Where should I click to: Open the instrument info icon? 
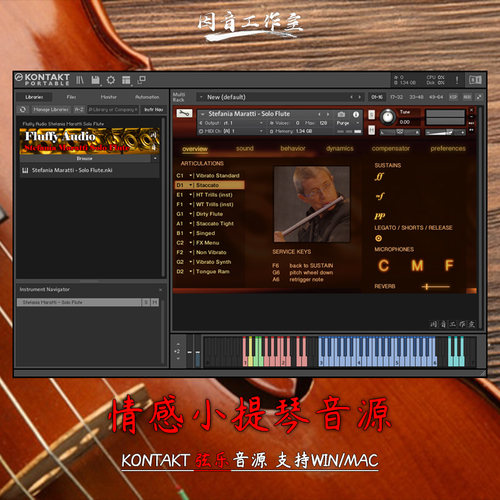(356, 114)
